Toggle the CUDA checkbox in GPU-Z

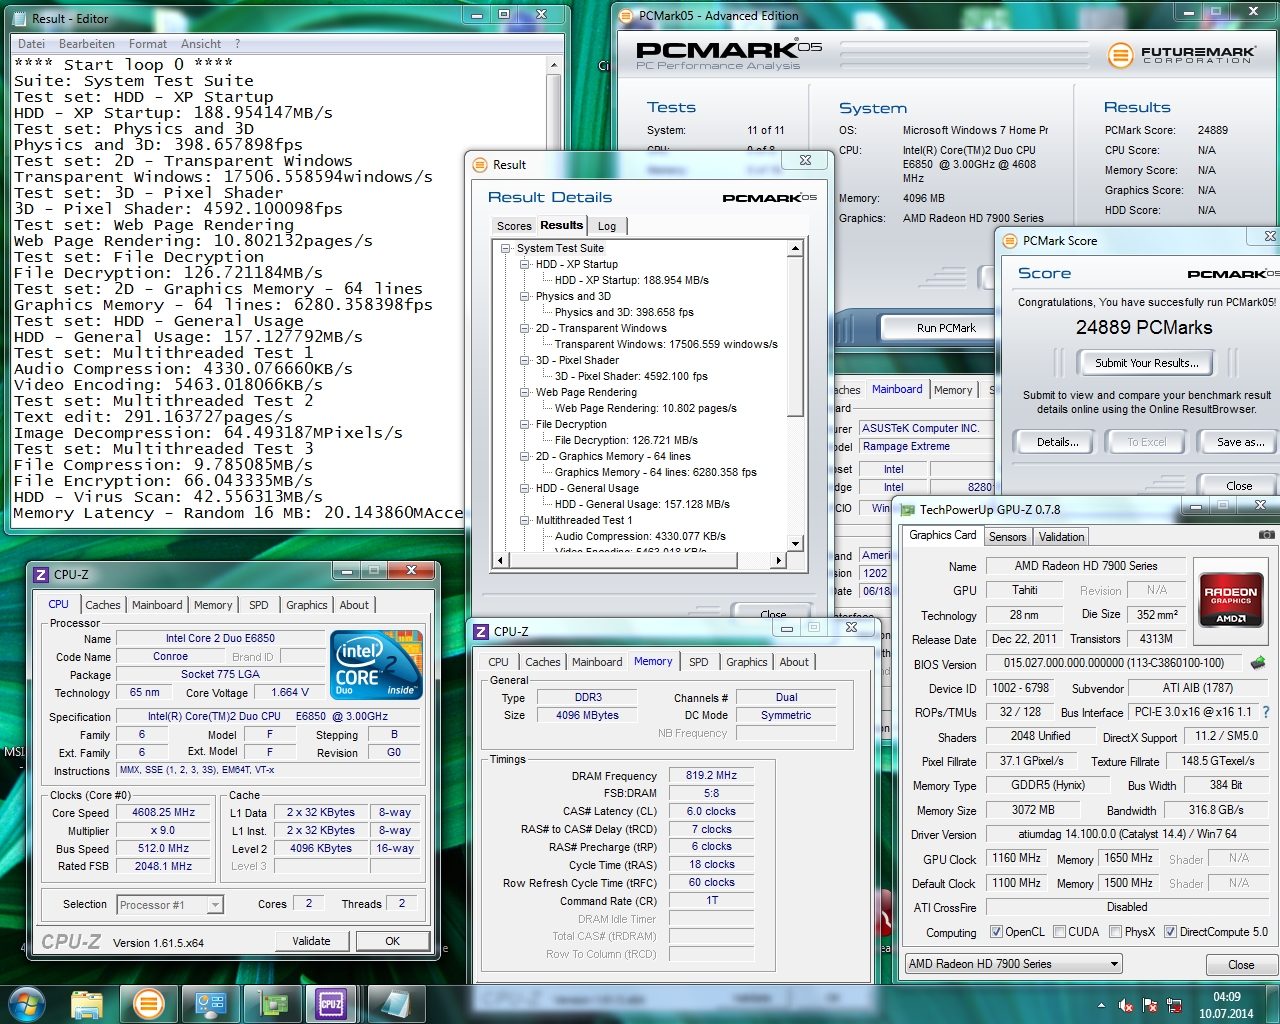(1059, 932)
